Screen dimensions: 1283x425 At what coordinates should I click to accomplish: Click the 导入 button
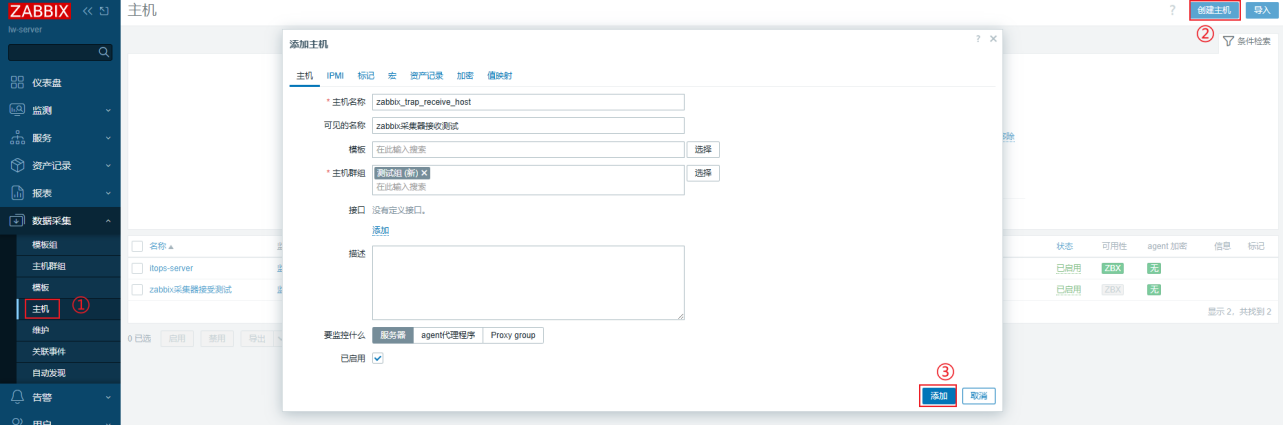1262,10
